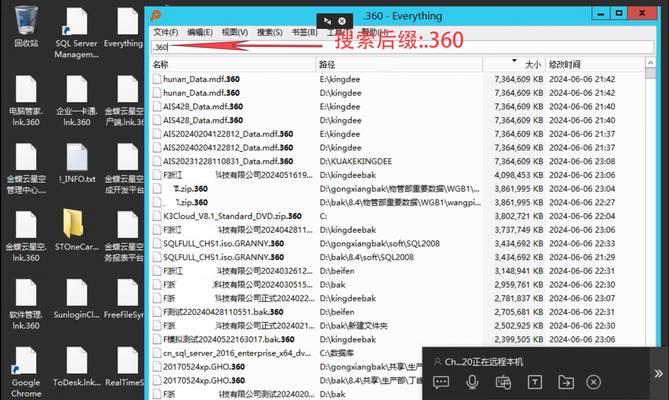
Task: Open chat message icon in remote session bar
Action: click(x=441, y=382)
